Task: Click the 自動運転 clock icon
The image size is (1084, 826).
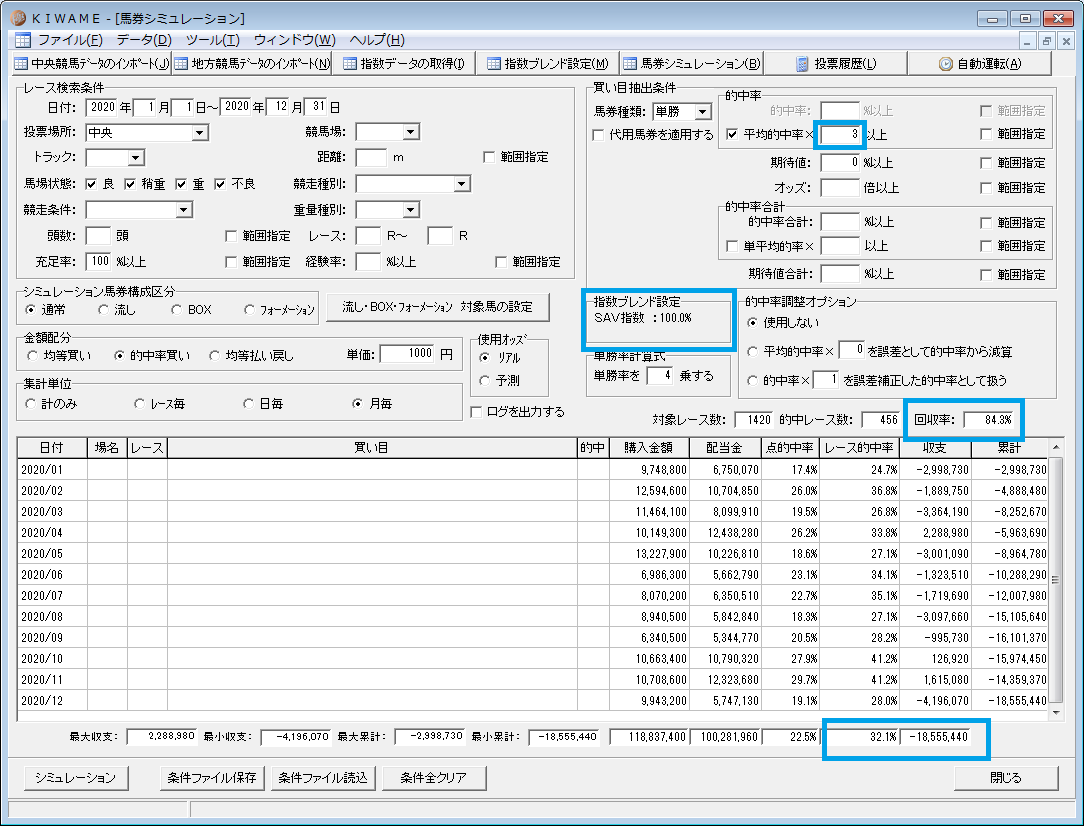Action: coord(946,64)
